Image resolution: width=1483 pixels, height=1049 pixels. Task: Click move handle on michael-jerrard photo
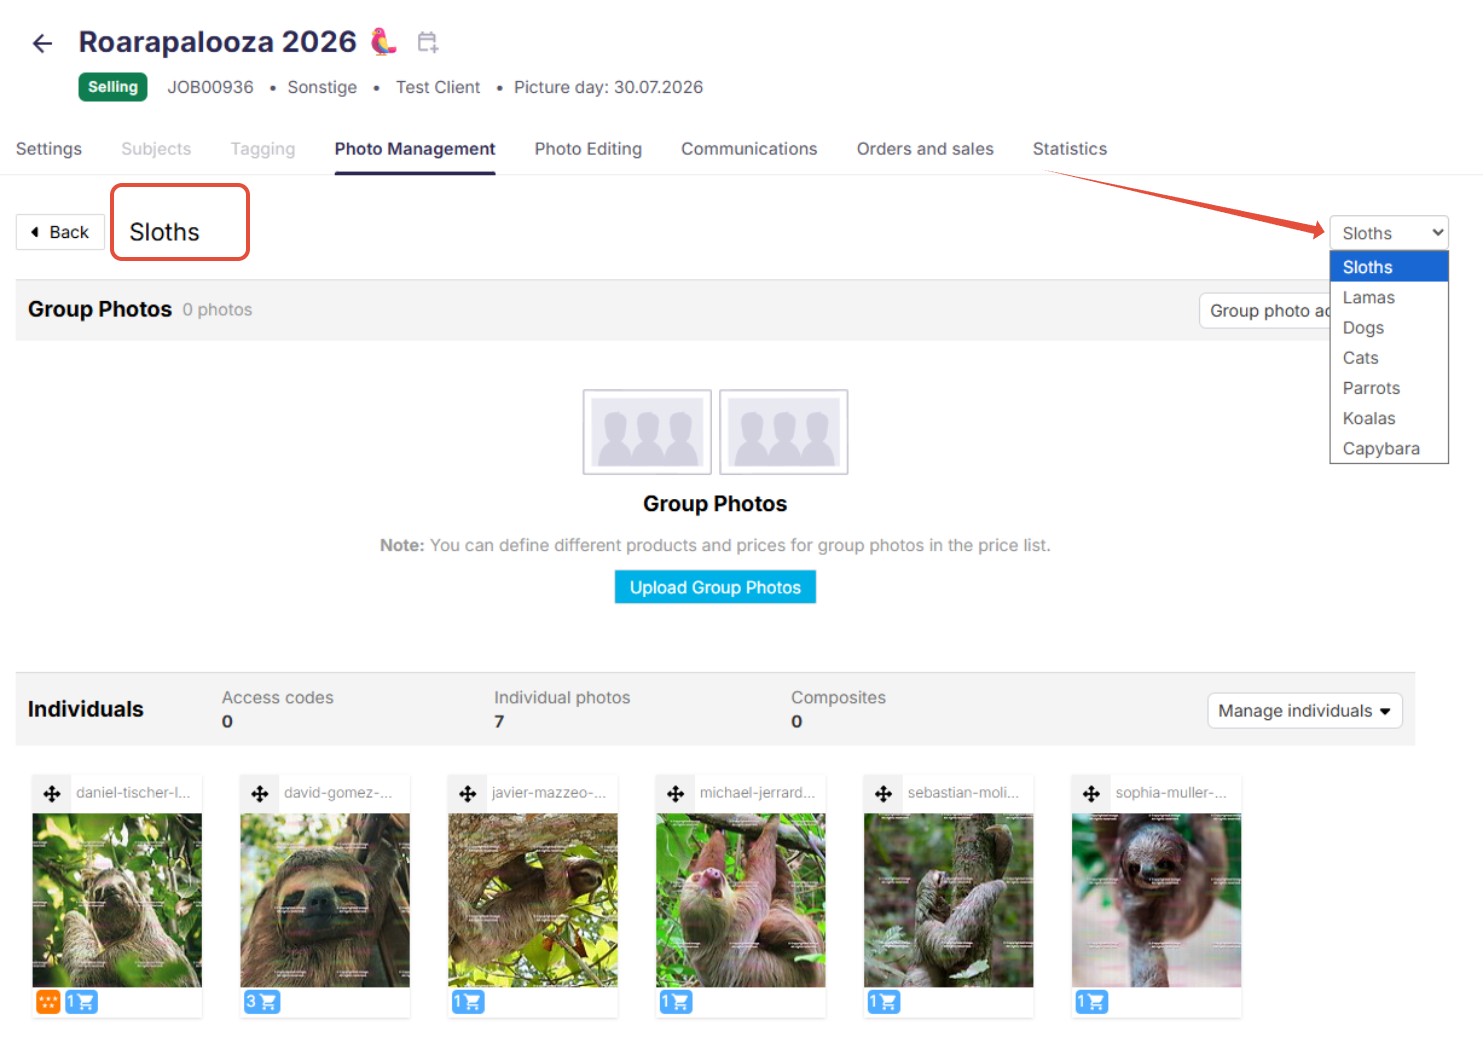tap(676, 794)
